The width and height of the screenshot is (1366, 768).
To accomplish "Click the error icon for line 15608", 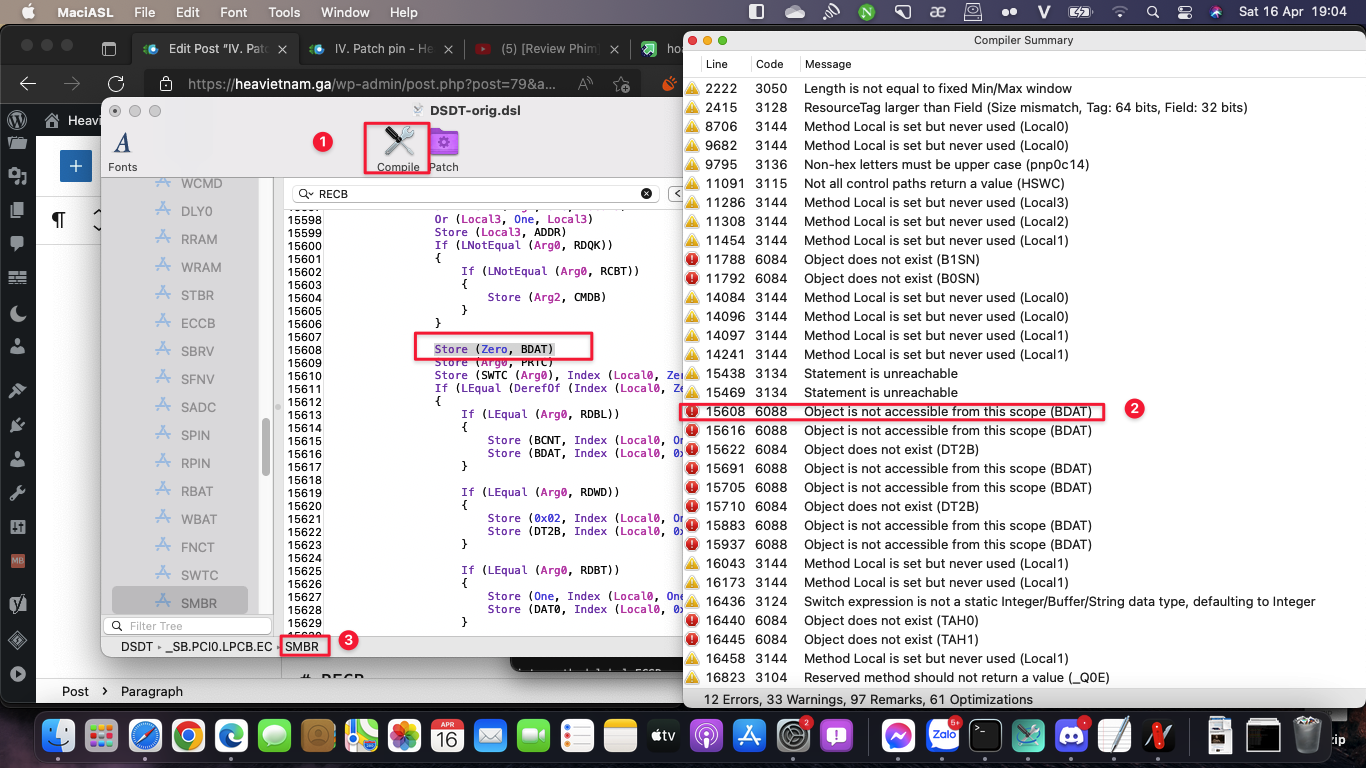I will [x=692, y=411].
